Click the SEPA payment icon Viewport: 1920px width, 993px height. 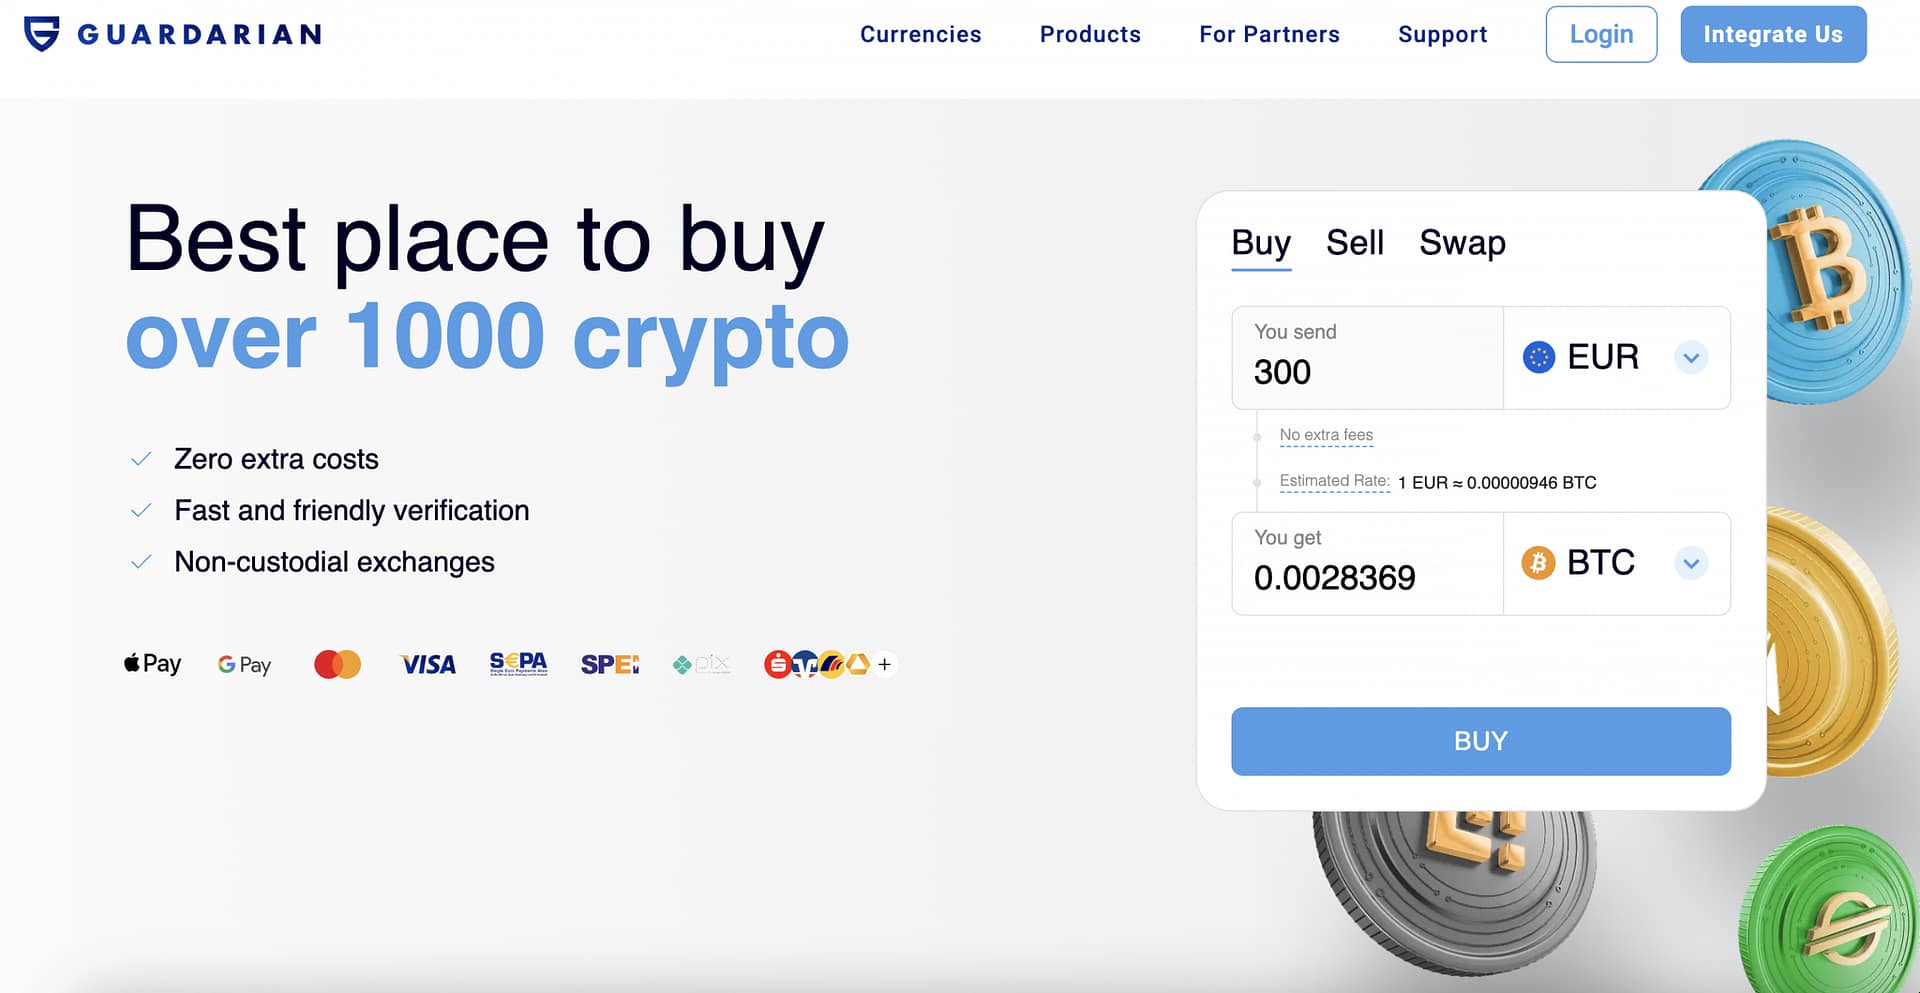(518, 664)
